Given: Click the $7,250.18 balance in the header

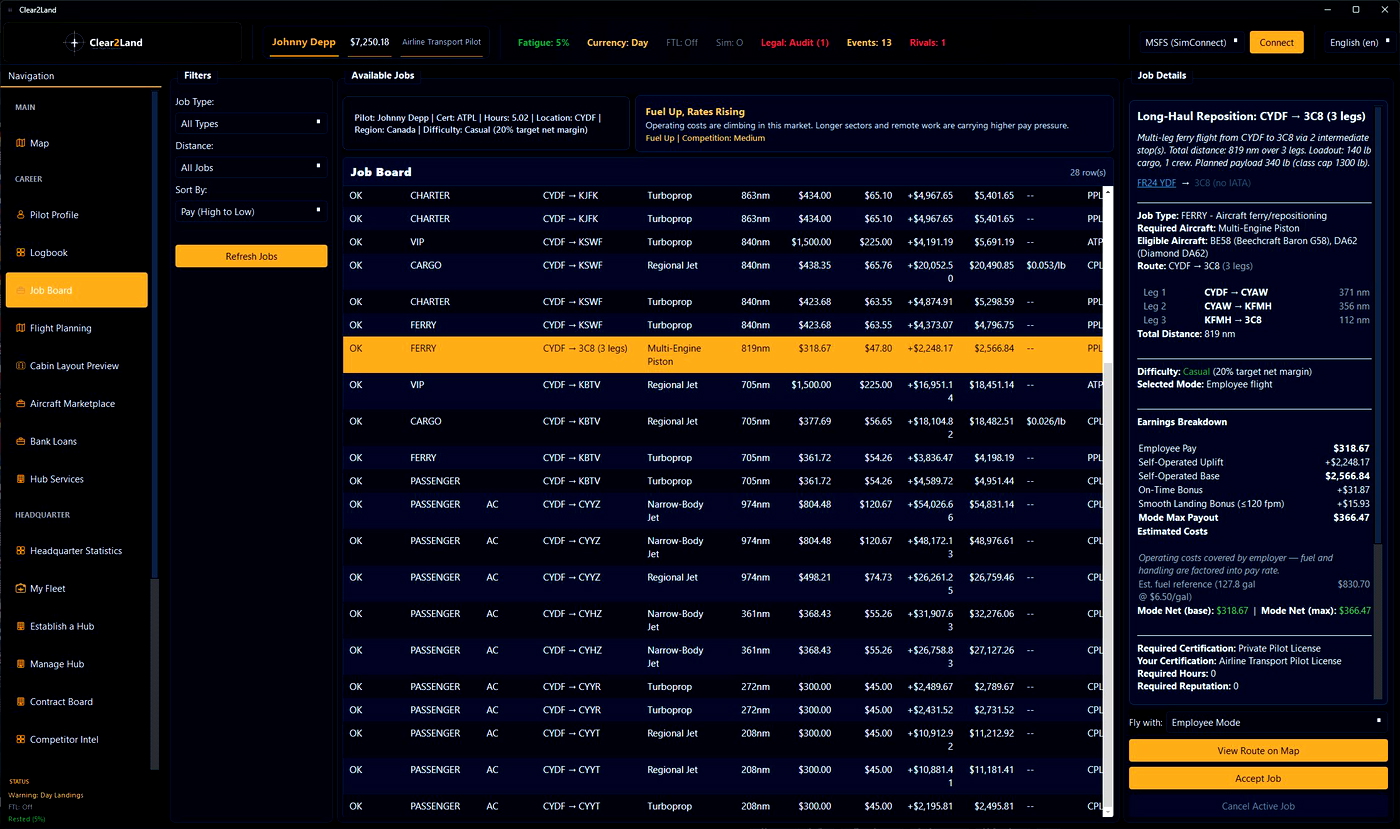Looking at the screenshot, I should (x=370, y=43).
